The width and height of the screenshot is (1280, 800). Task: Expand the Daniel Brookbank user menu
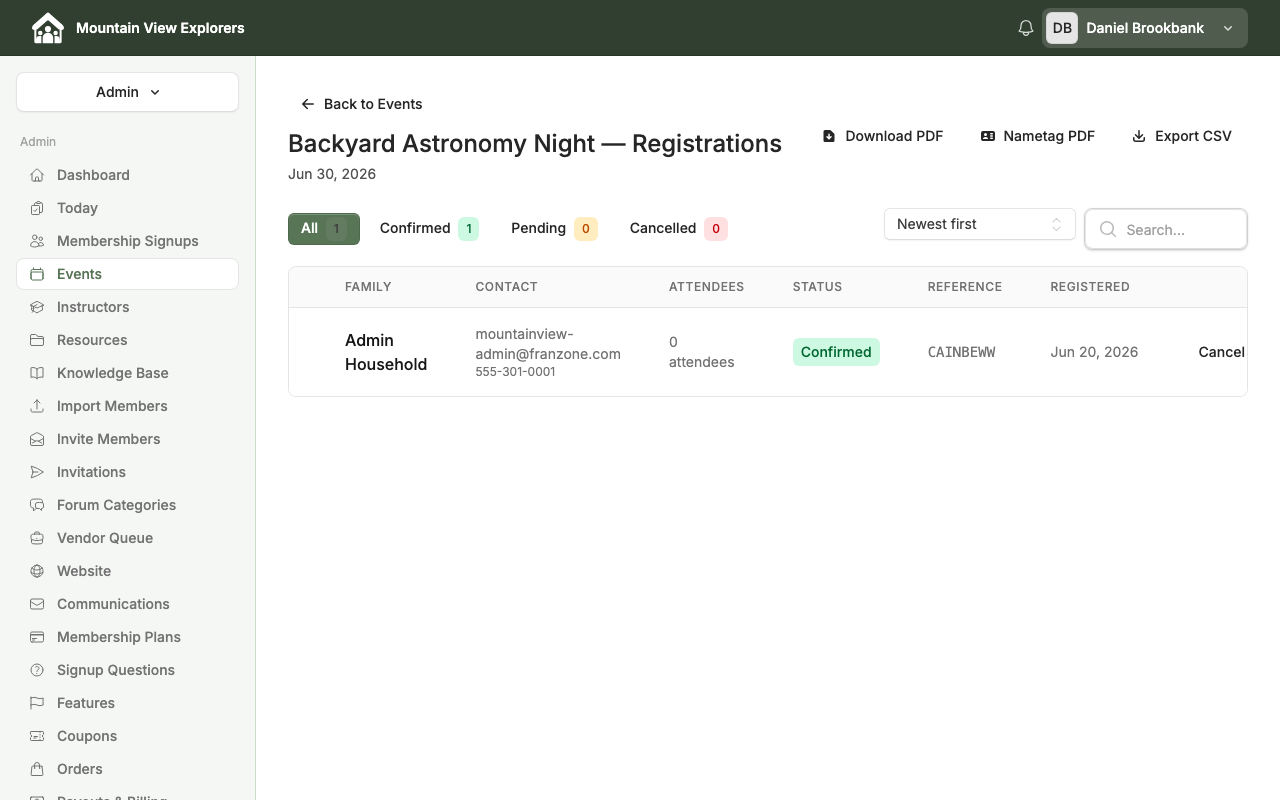click(1145, 28)
